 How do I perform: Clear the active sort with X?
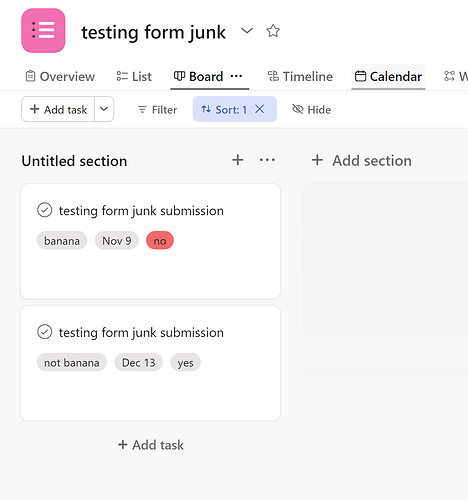point(260,109)
